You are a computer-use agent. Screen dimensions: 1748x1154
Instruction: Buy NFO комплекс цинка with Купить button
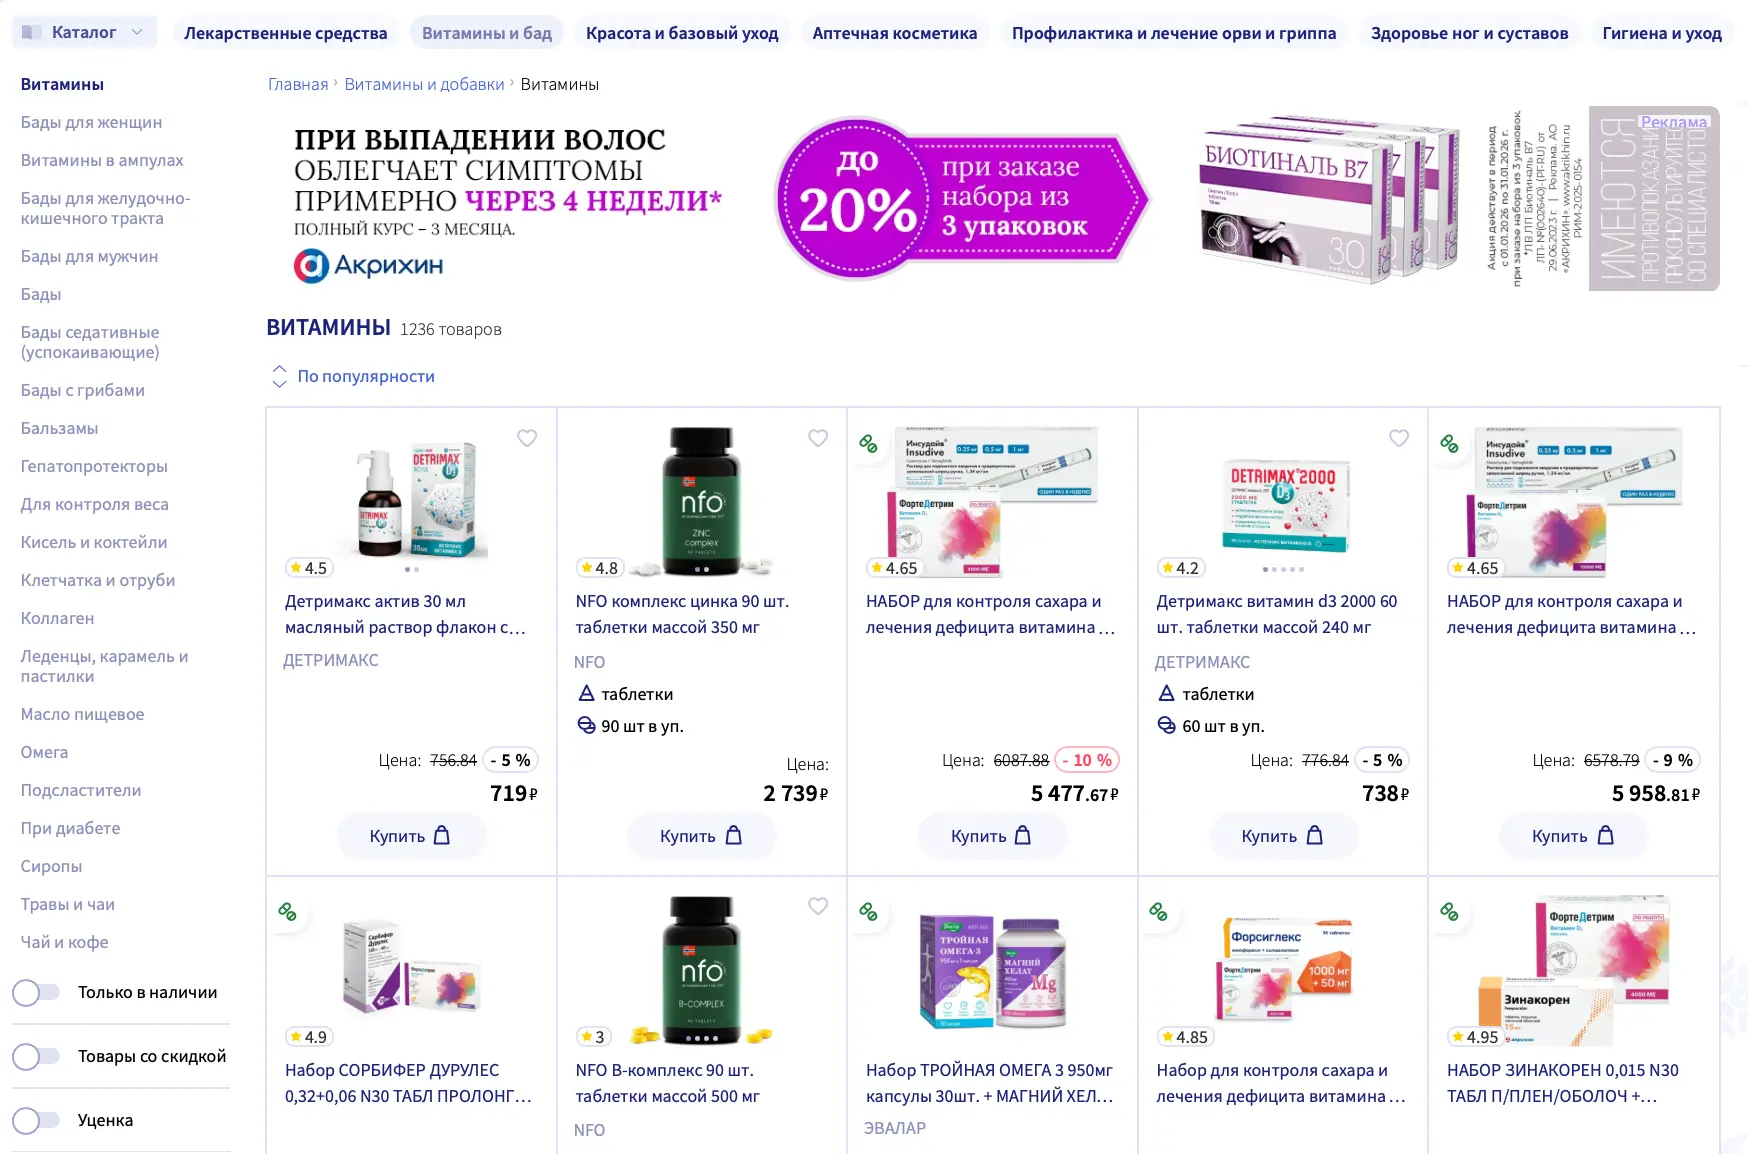click(x=701, y=836)
